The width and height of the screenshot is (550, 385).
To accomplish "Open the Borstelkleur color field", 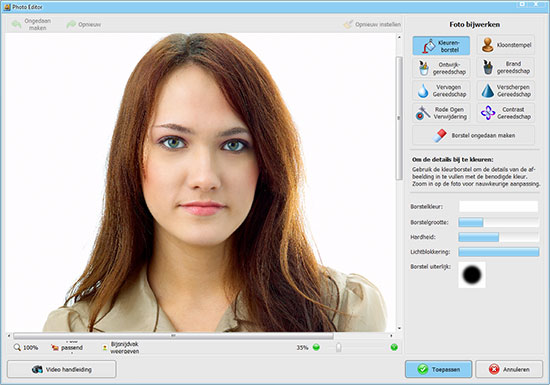I will tap(498, 207).
